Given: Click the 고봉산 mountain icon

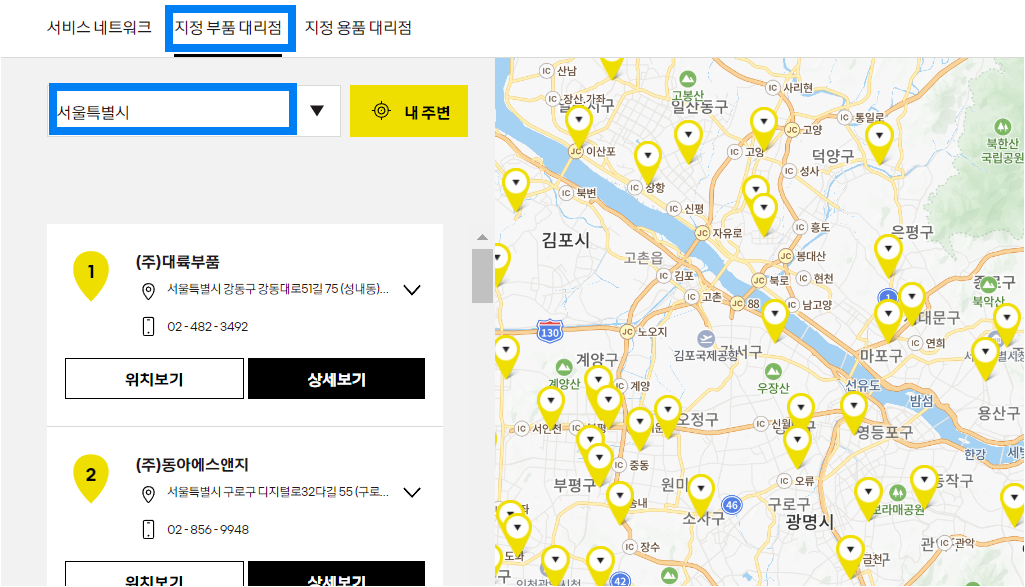Looking at the screenshot, I should [687, 79].
